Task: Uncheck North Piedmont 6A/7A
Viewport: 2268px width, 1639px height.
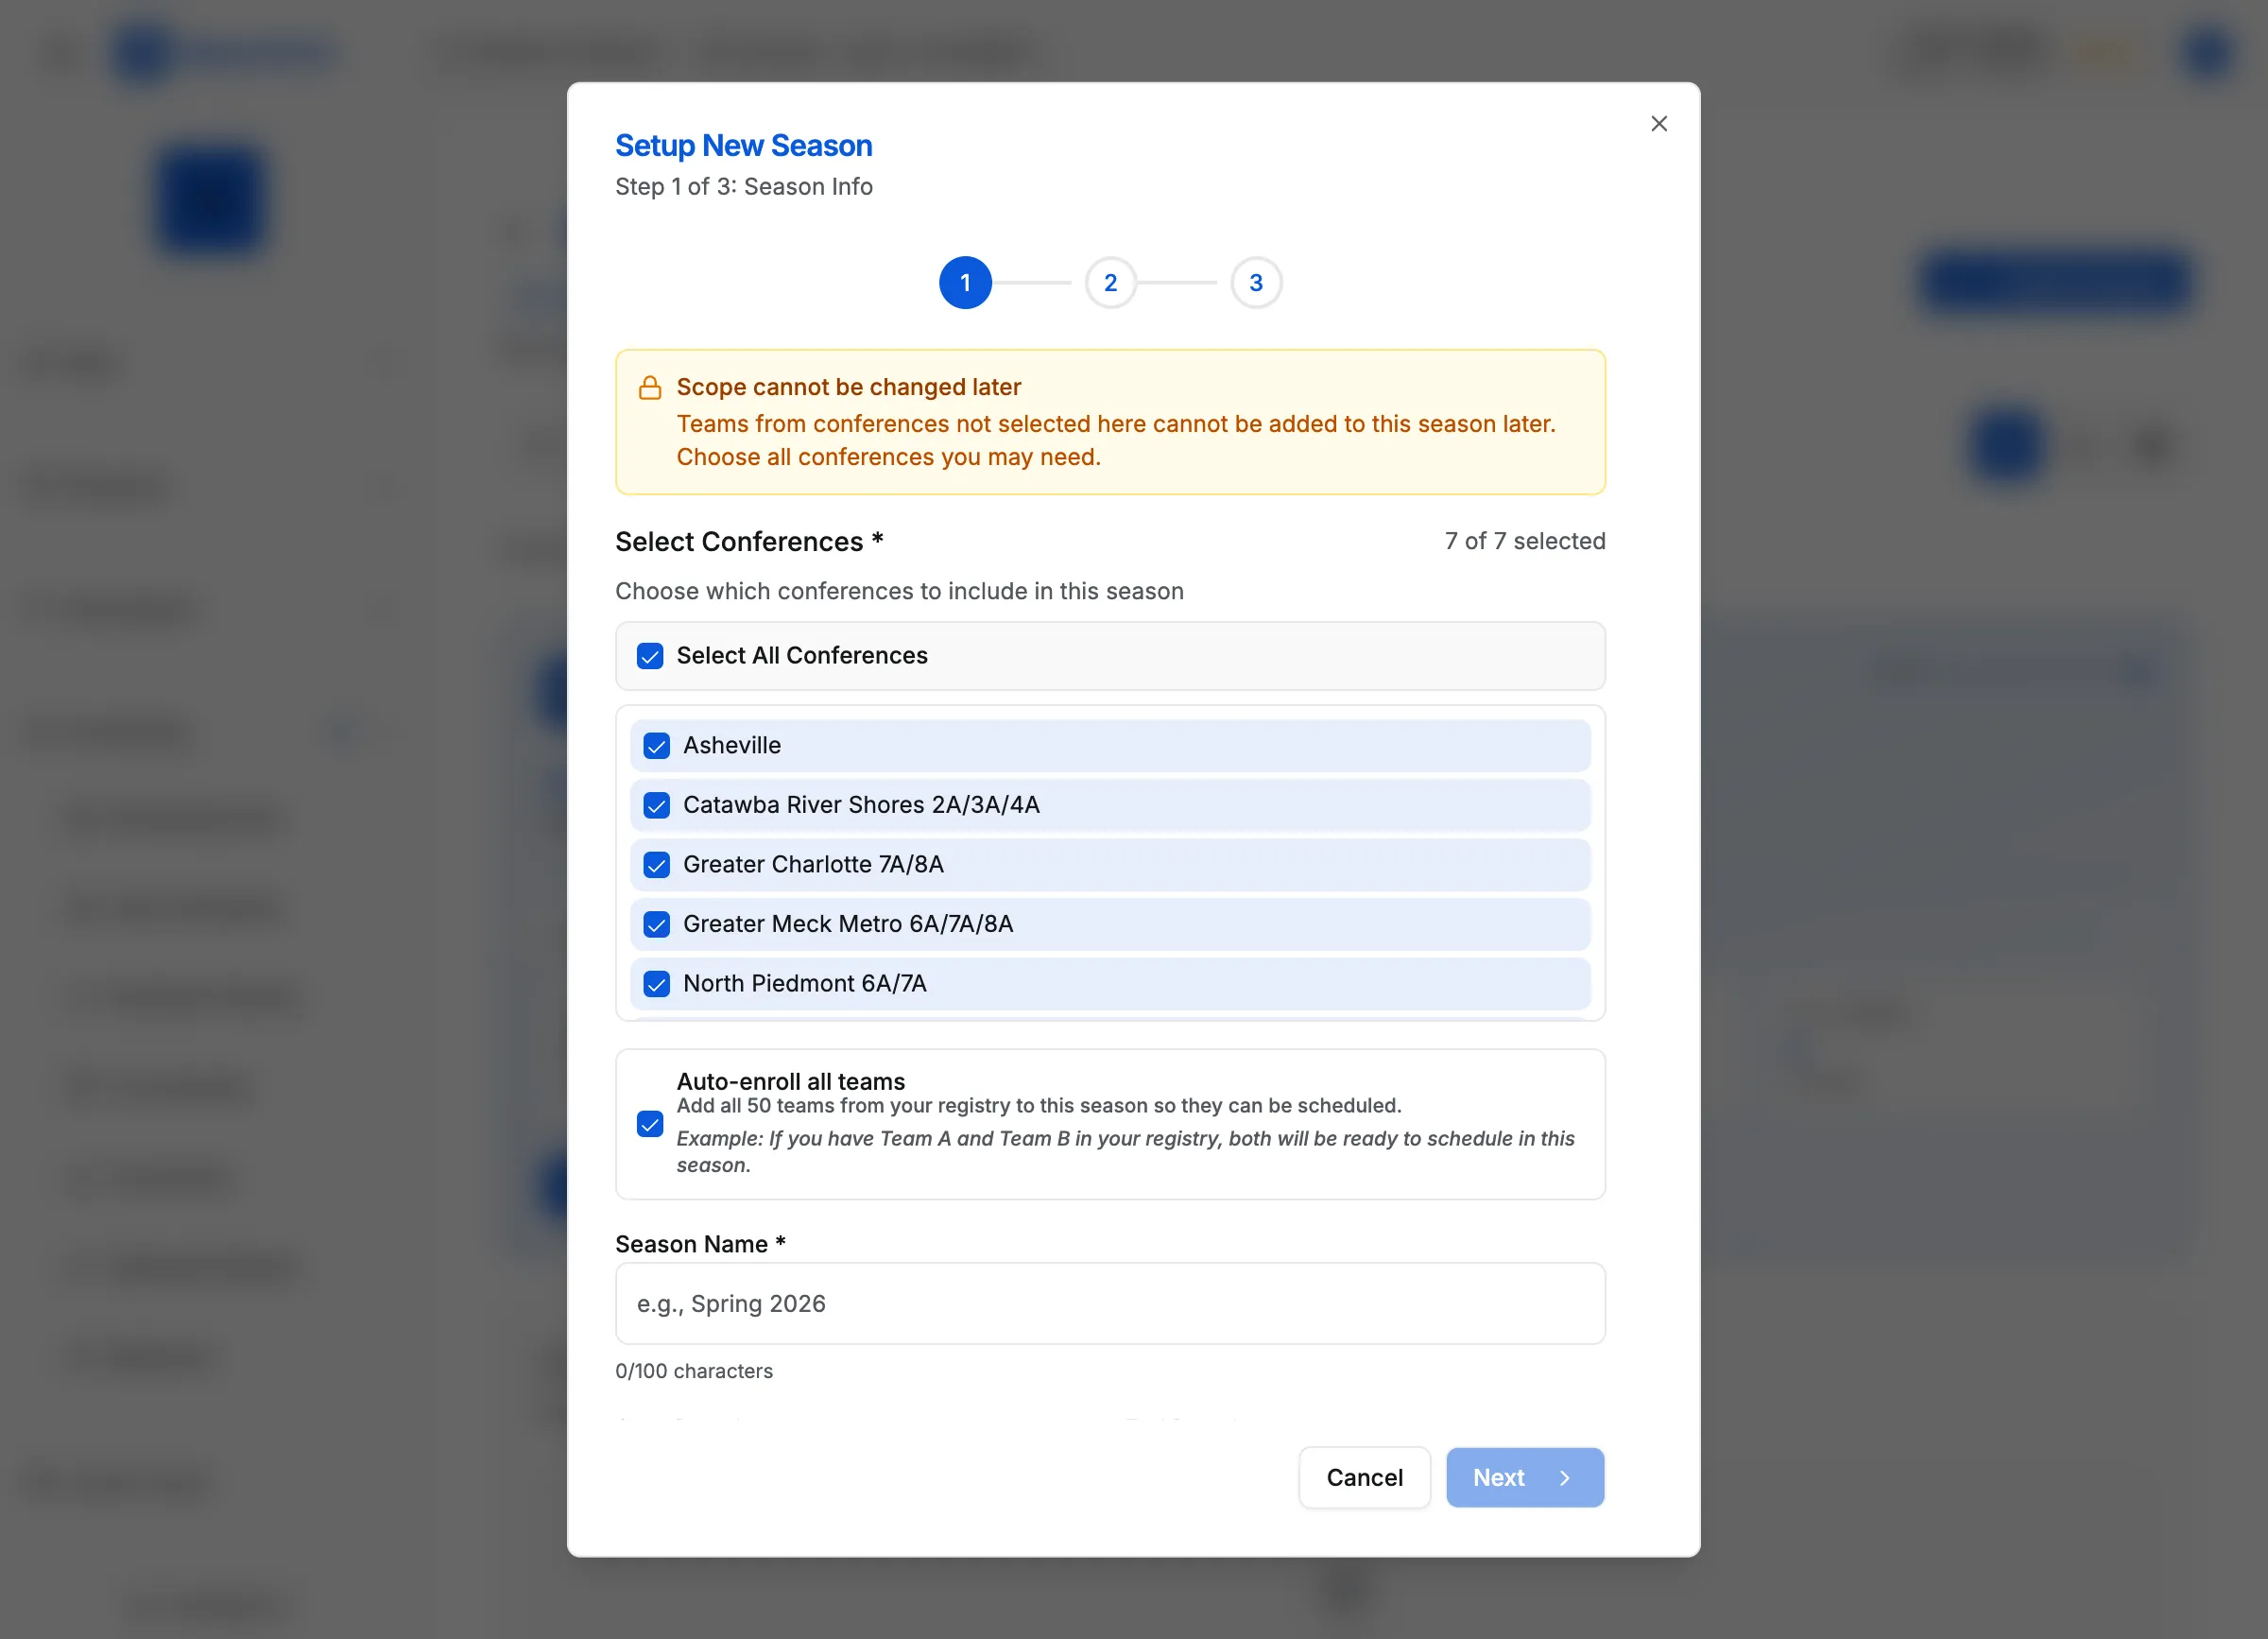Action: (656, 984)
